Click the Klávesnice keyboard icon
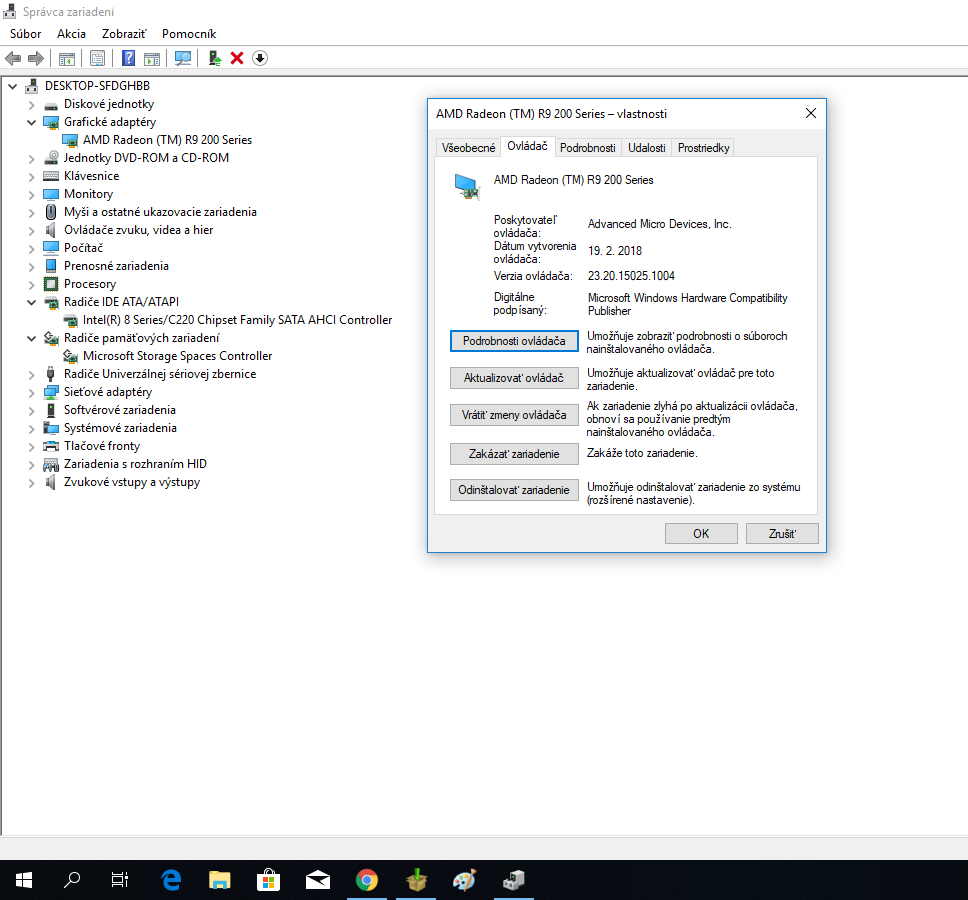This screenshot has height=900, width=968. 51,177
